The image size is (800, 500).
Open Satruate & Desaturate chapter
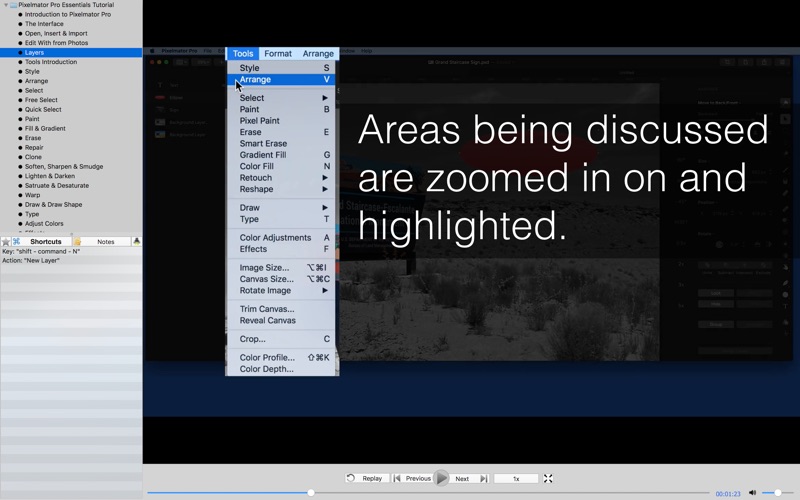tap(57, 186)
